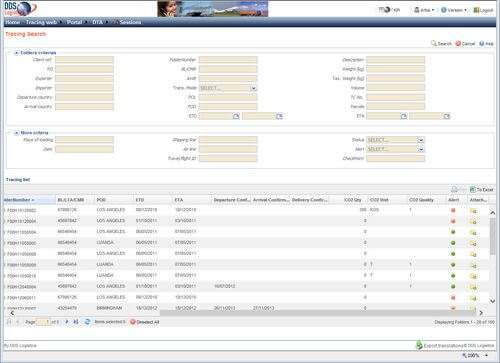Focus the Shipping line input field
Image resolution: width=500 pixels, height=363 pixels.
point(228,140)
